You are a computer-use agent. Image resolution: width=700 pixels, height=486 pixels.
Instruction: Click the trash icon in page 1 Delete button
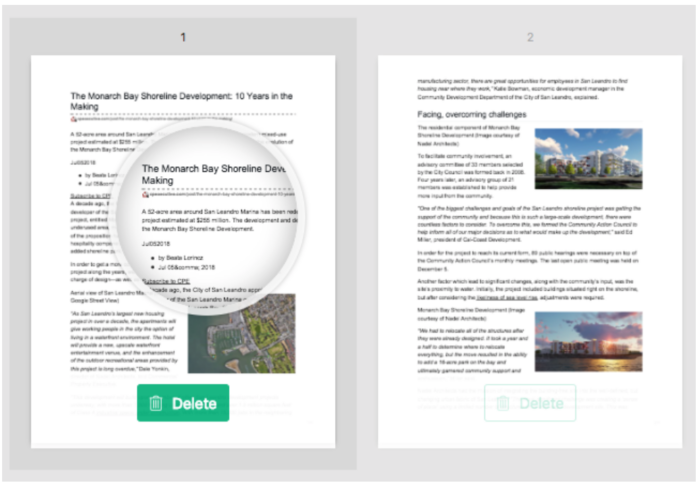point(156,403)
